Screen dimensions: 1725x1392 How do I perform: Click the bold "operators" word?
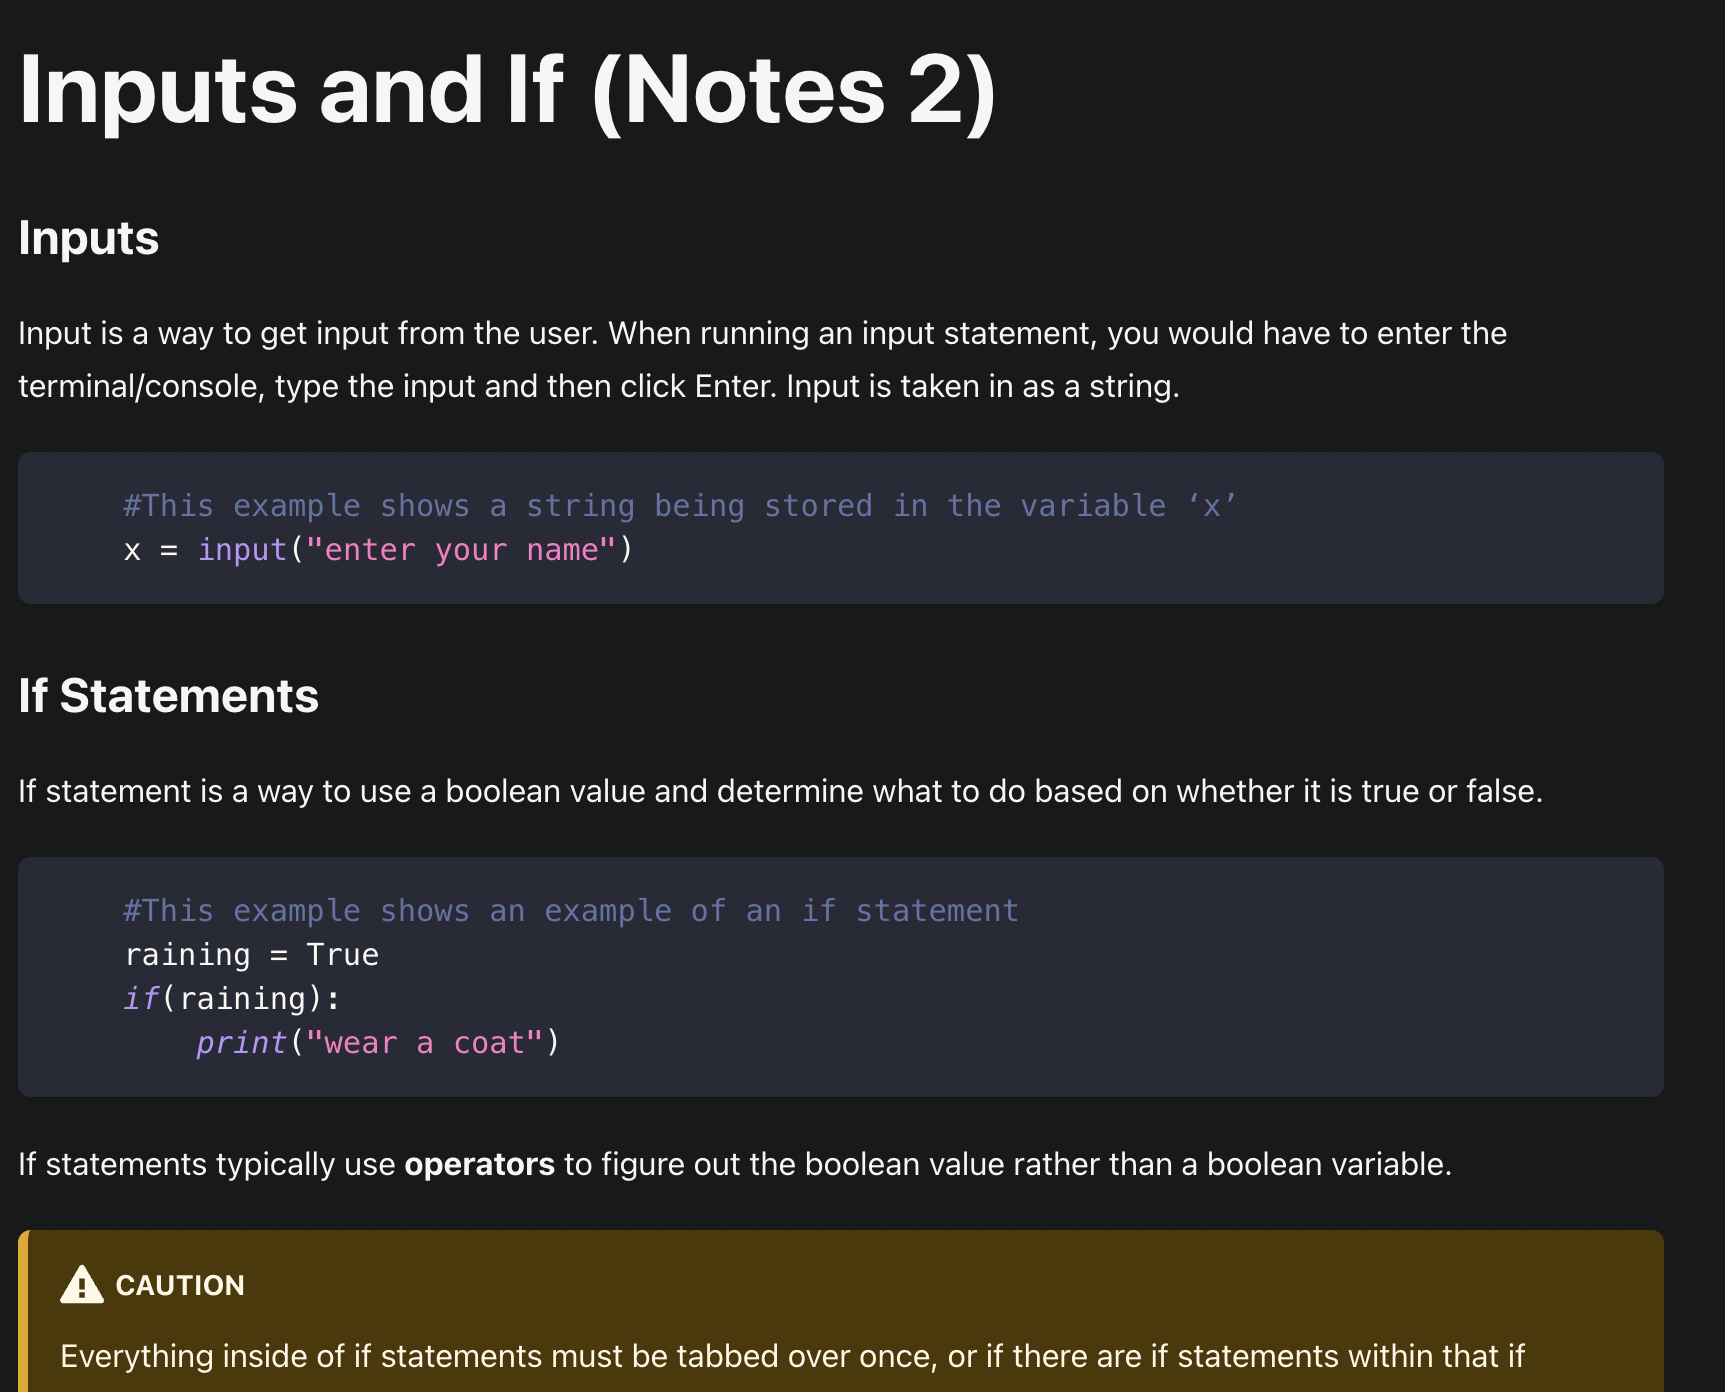pos(479,1165)
